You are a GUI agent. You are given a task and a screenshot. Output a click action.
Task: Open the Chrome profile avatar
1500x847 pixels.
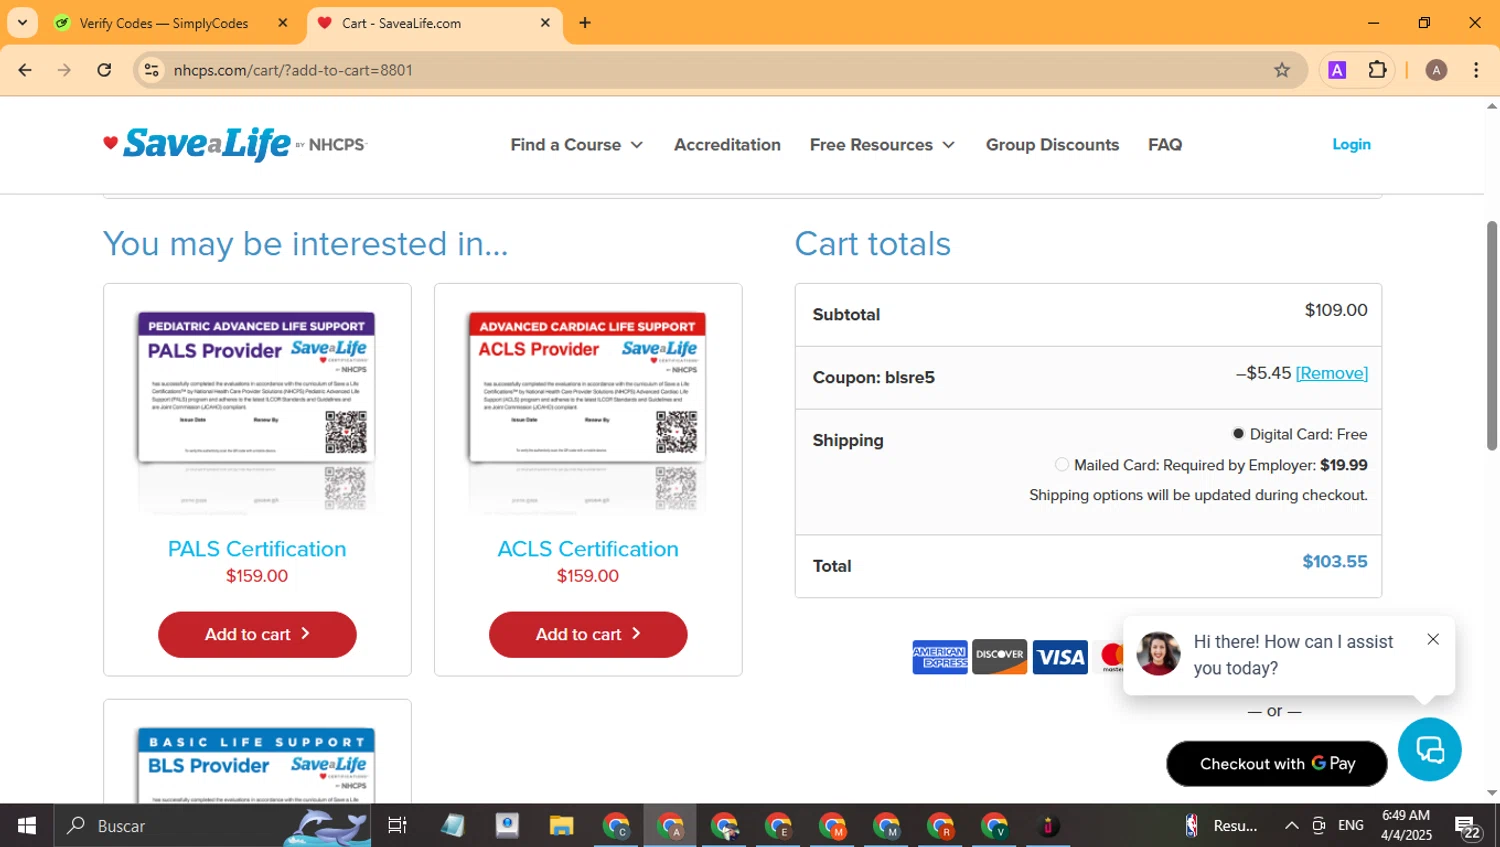[1436, 70]
